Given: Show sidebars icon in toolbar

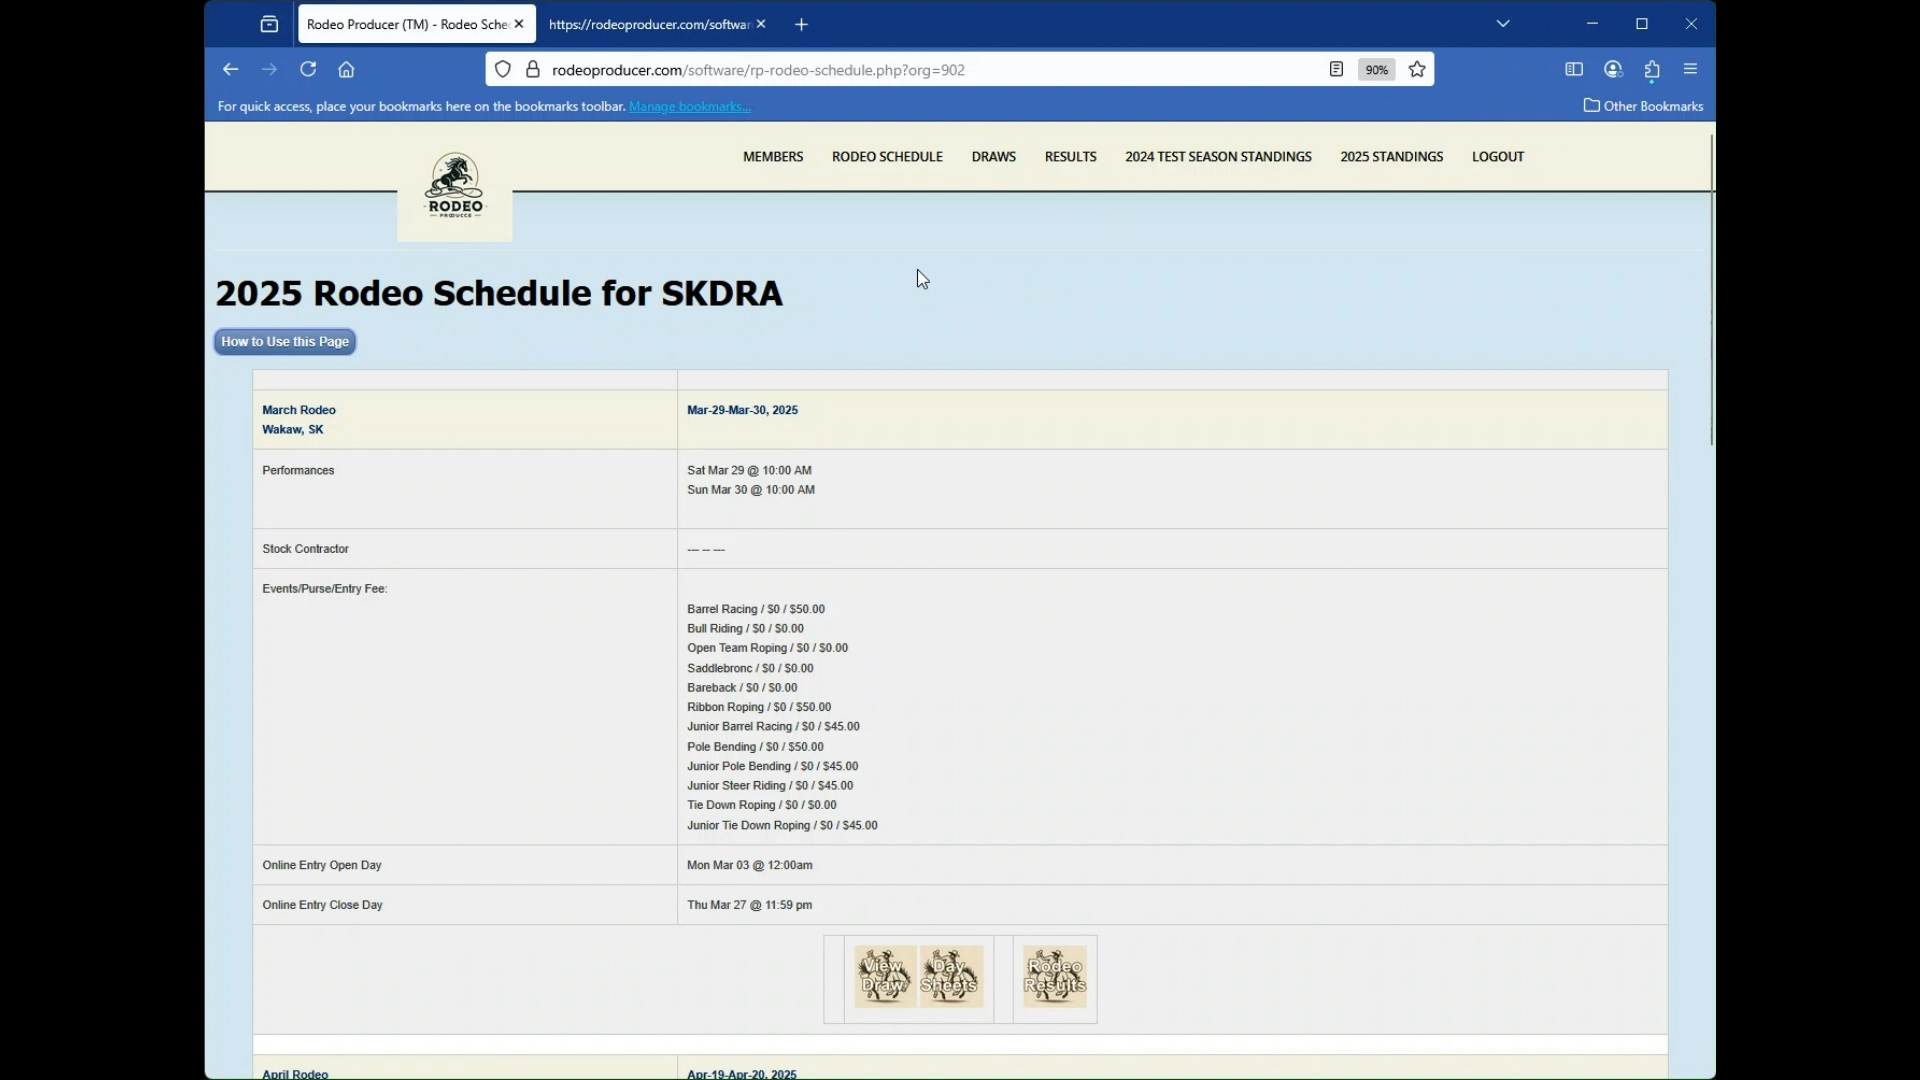Looking at the screenshot, I should coord(1574,69).
